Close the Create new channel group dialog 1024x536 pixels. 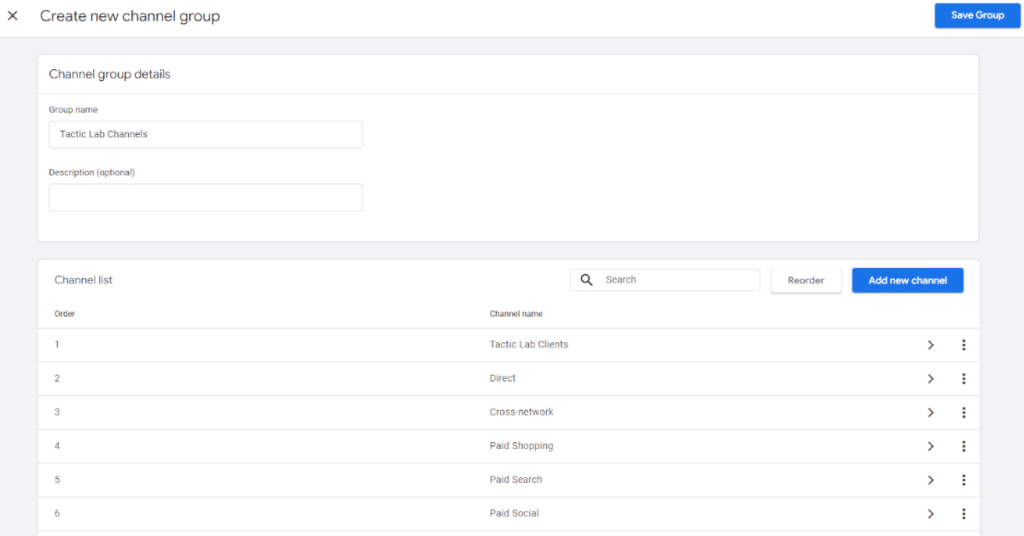[x=13, y=16]
